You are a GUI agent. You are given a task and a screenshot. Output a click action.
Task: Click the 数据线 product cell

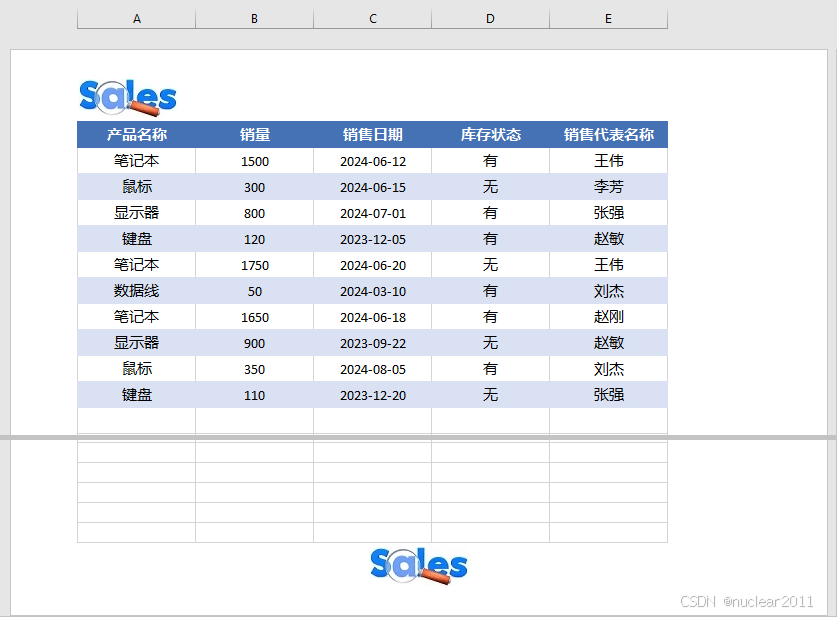[137, 291]
